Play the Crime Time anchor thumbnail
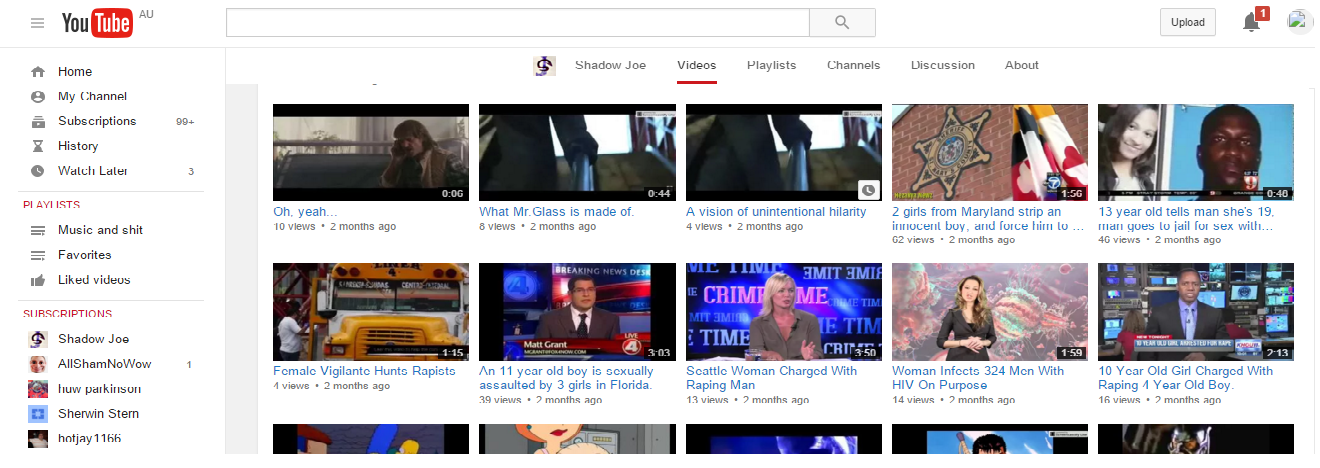1320x468 pixels. click(784, 312)
